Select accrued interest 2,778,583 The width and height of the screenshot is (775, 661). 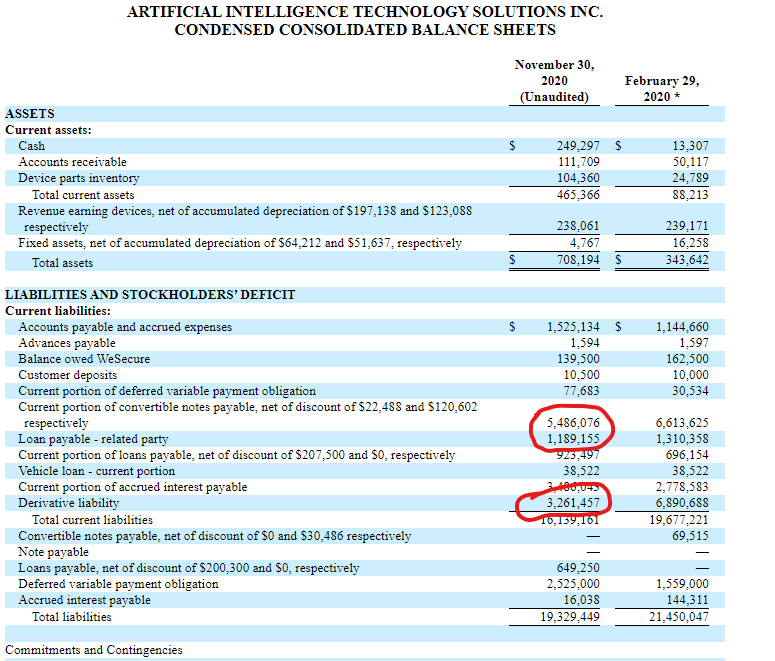pos(682,487)
